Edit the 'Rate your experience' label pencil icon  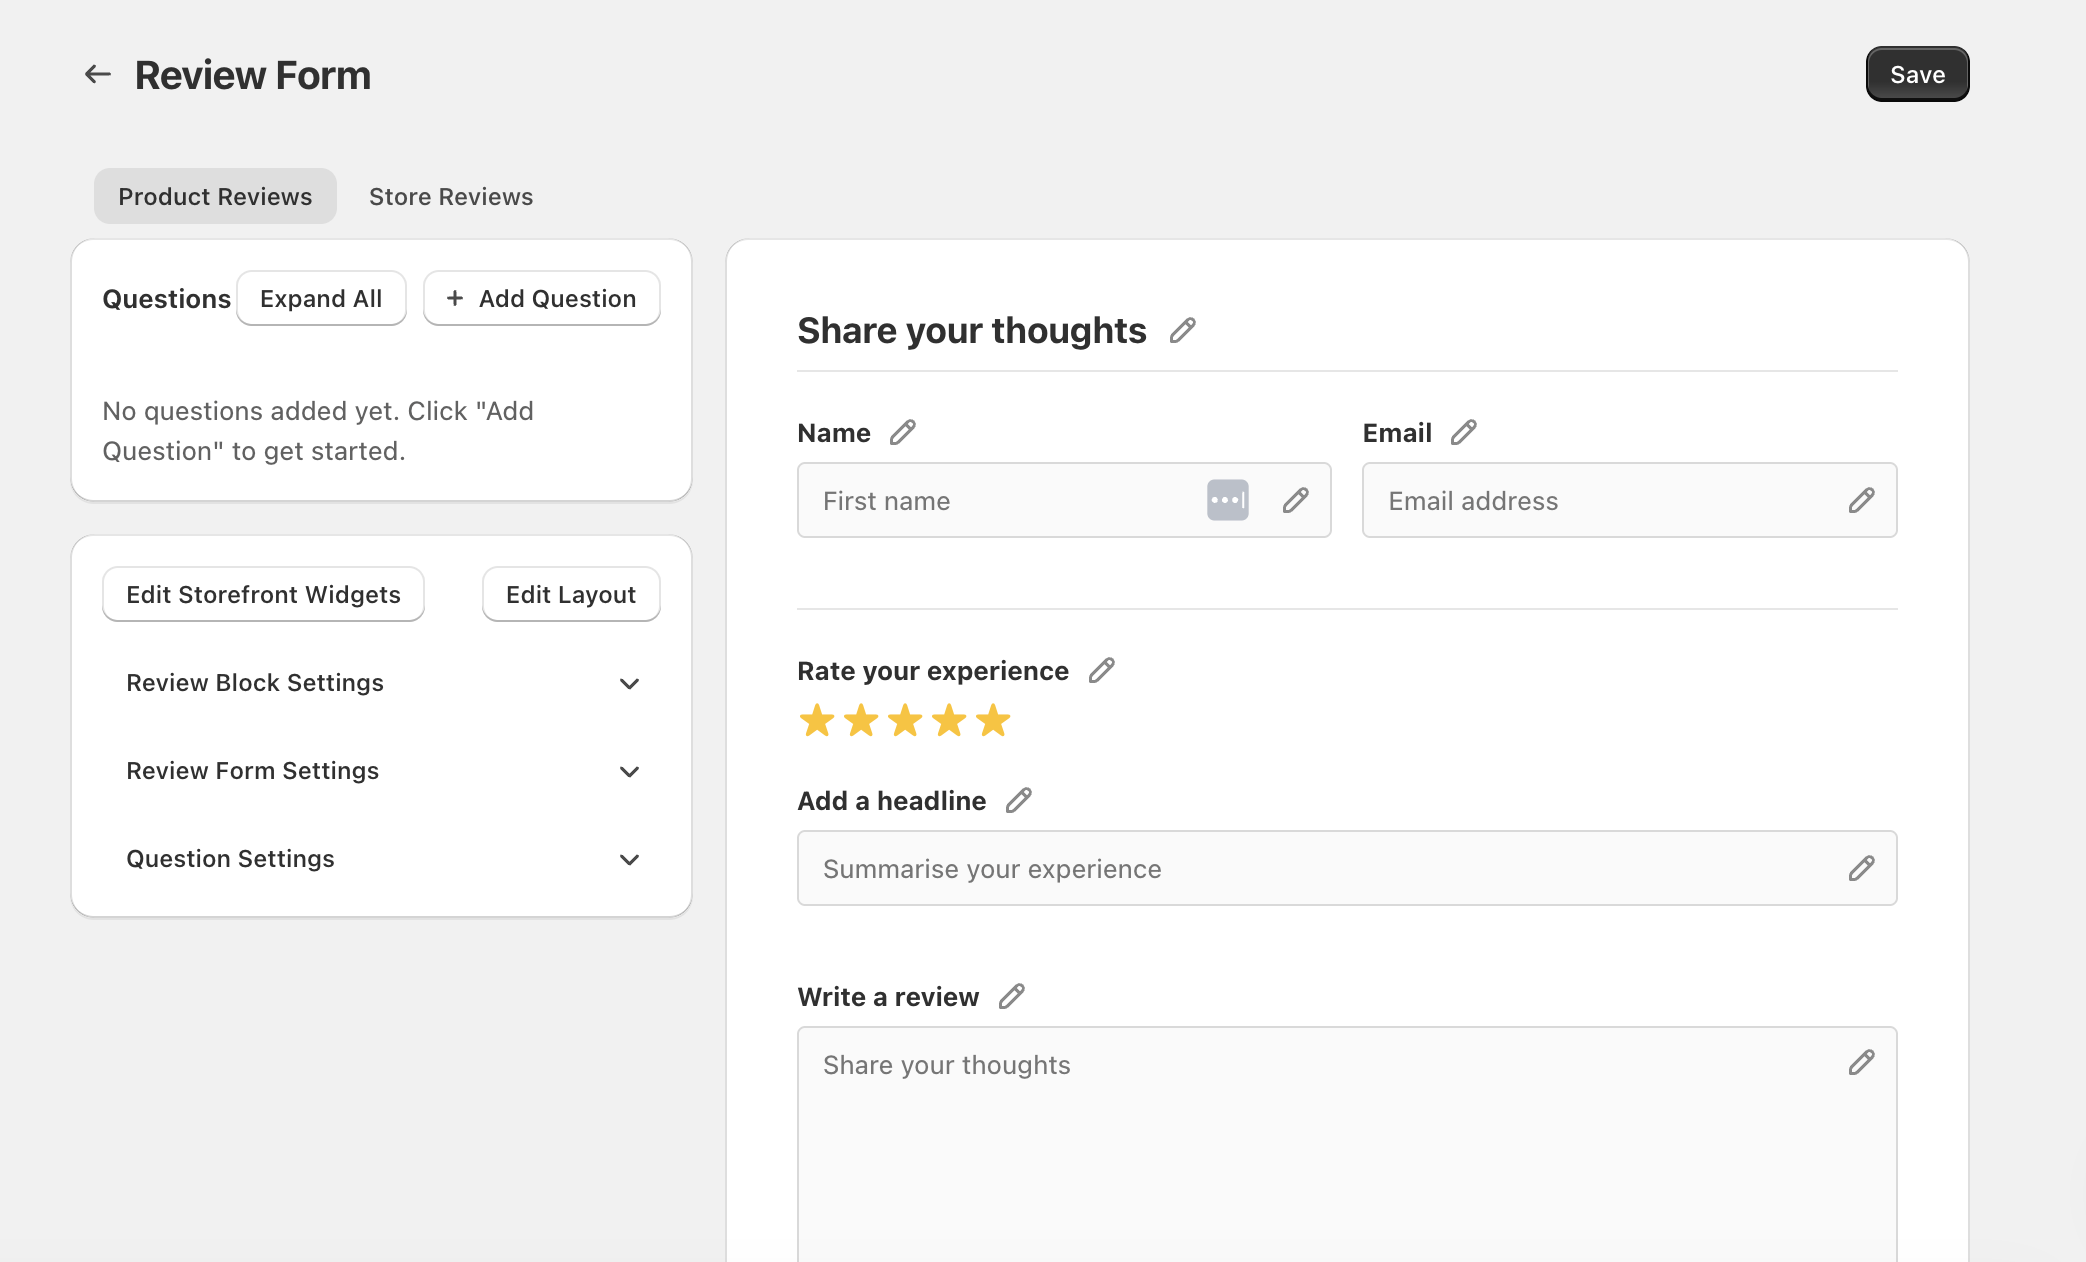pos(1101,670)
